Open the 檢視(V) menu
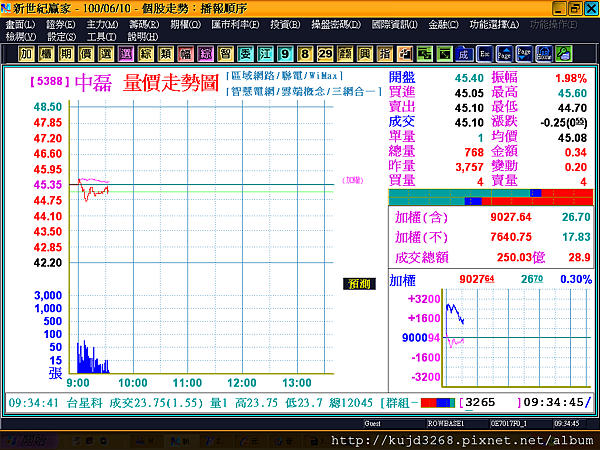This screenshot has height=450, width=600. tap(21, 37)
